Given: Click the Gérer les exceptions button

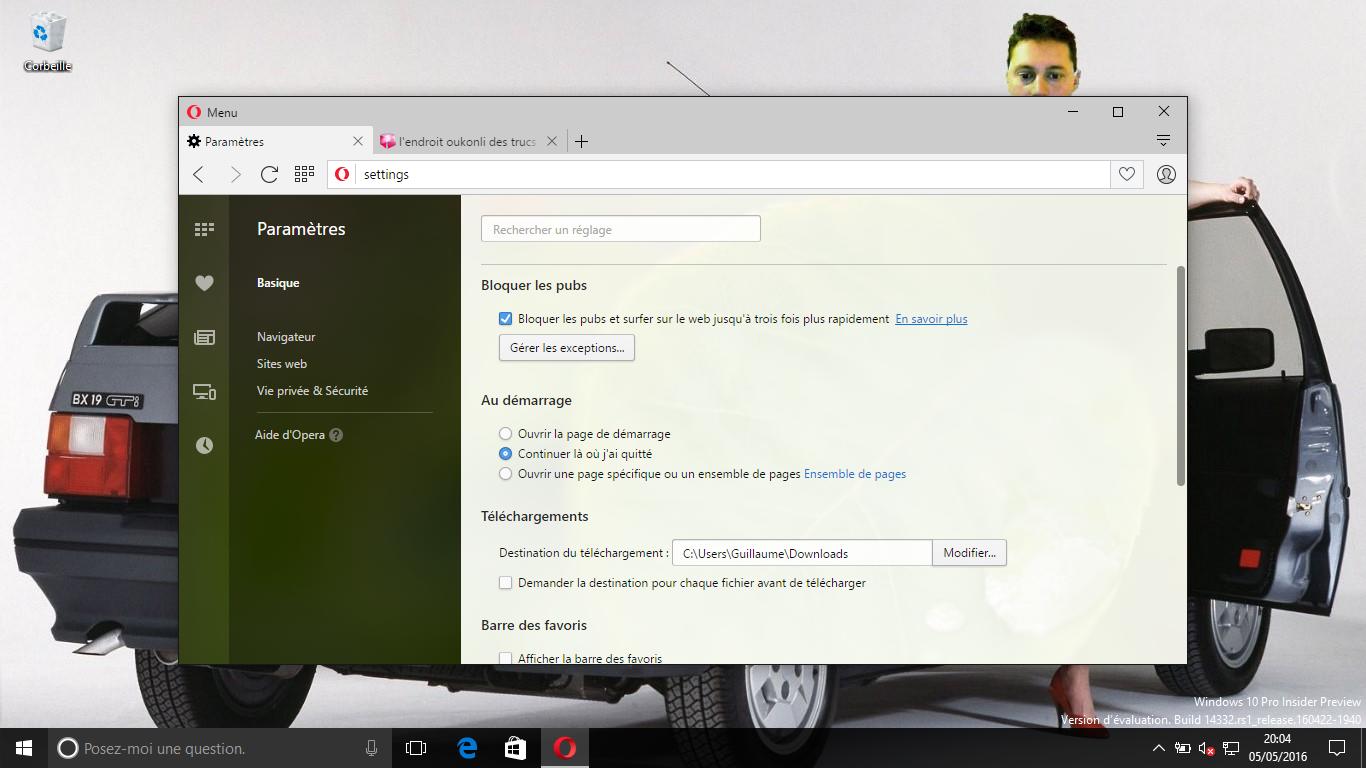Looking at the screenshot, I should pyautogui.click(x=566, y=348).
